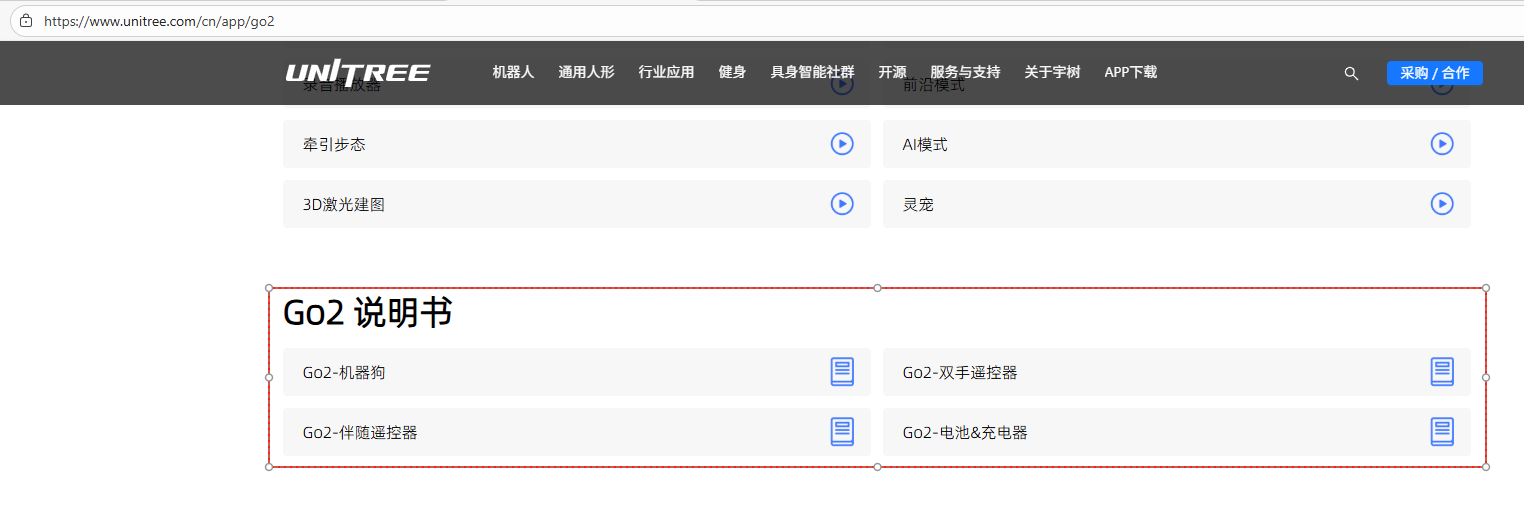Open the 服务与支持 navigation menu
The height and width of the screenshot is (506, 1524).
tap(965, 72)
